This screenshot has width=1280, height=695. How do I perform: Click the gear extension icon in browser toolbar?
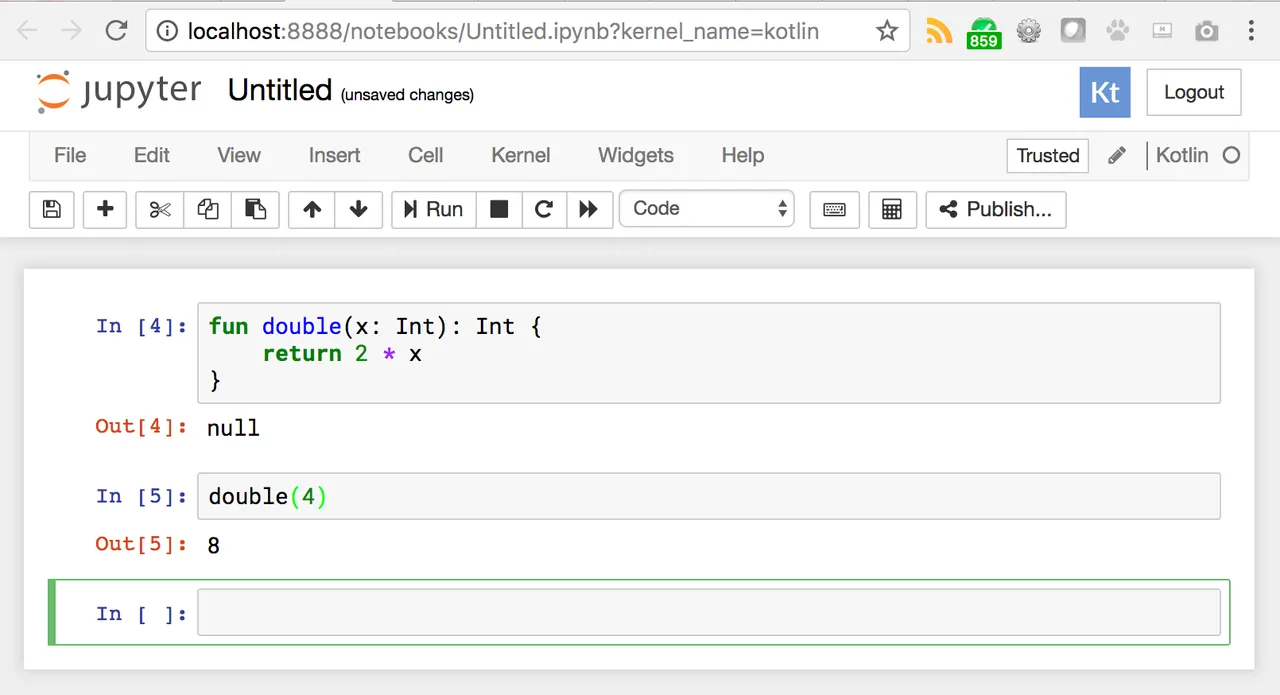click(x=1029, y=31)
